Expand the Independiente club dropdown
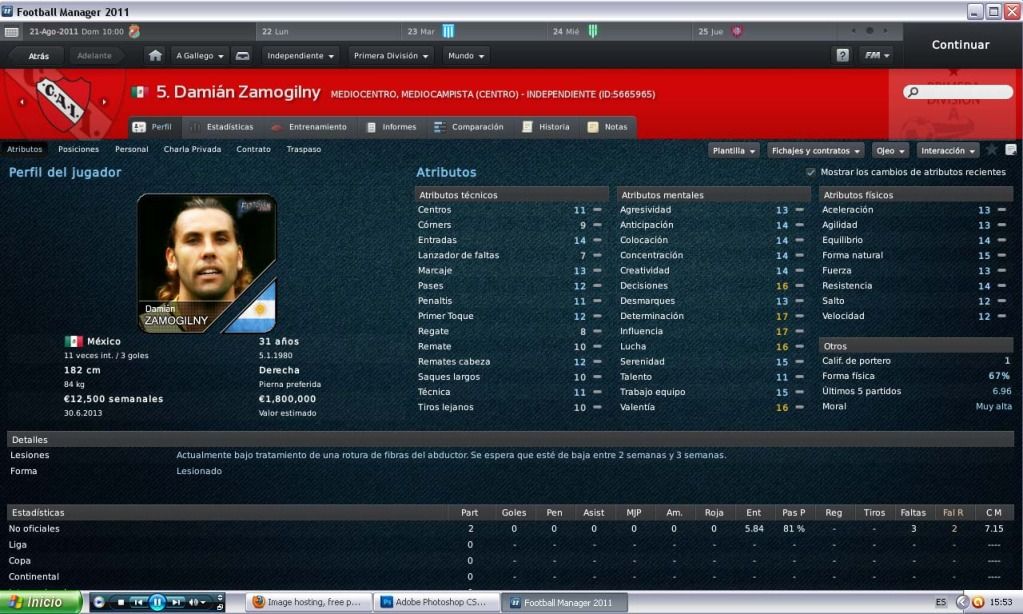The image size is (1023, 614). [300, 55]
